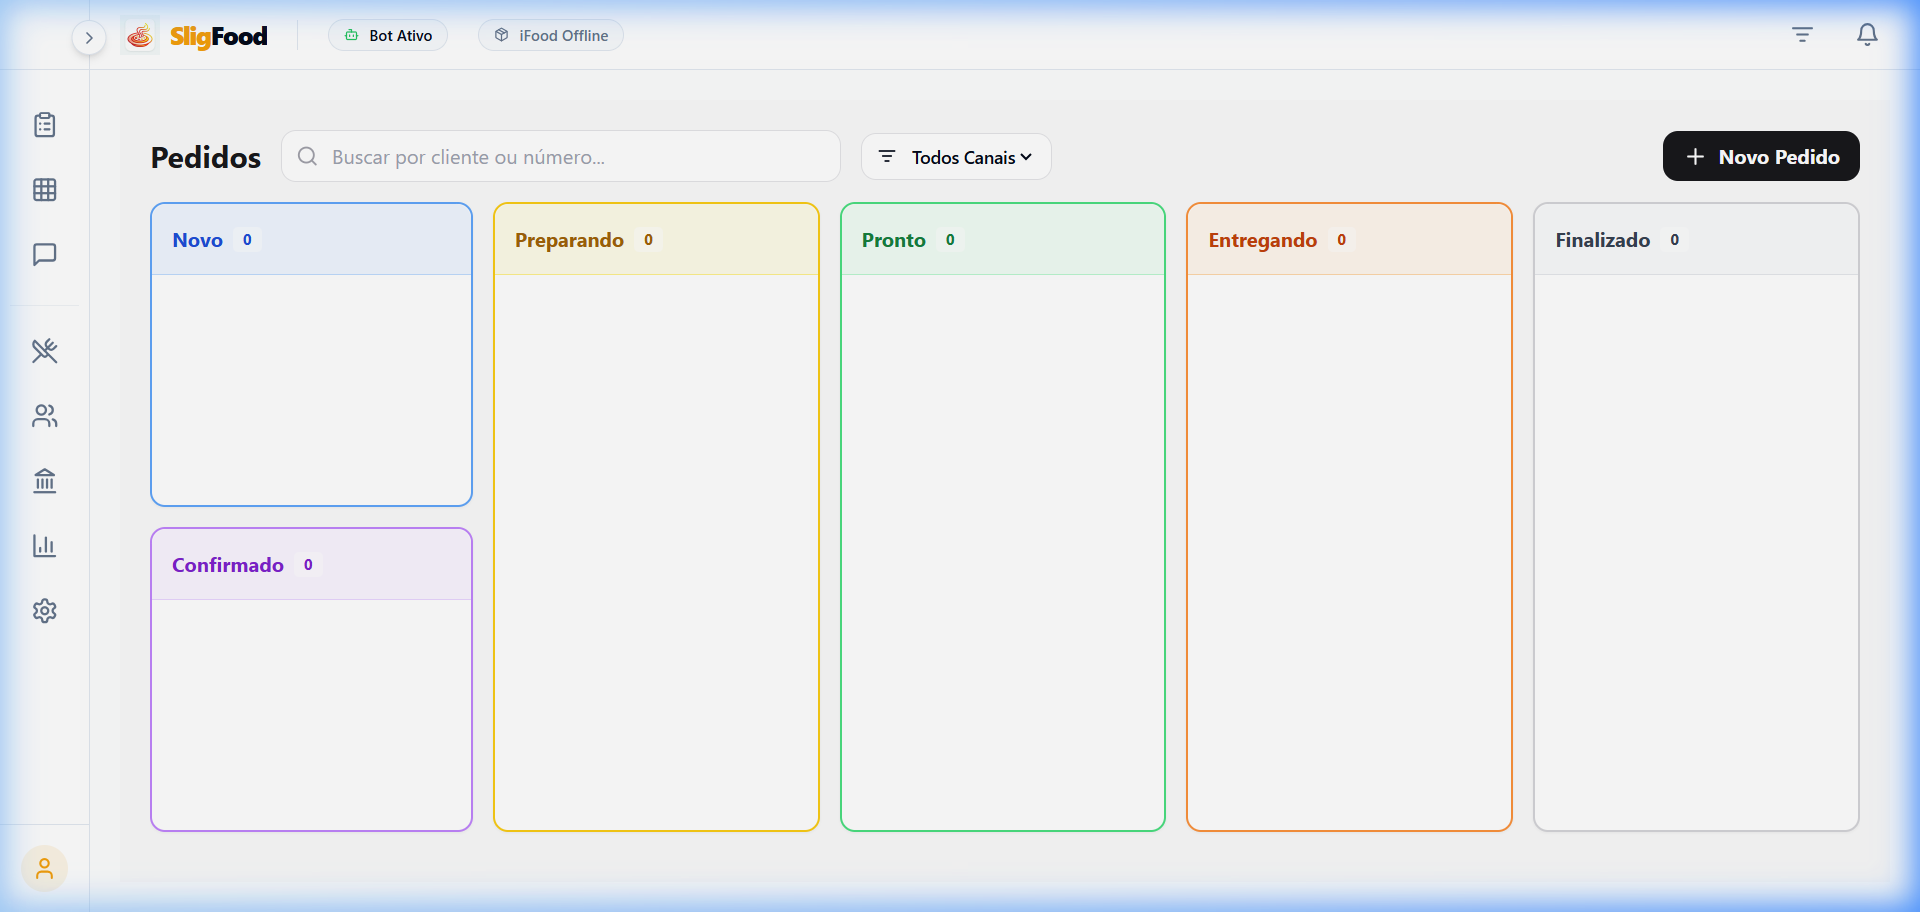1920x912 pixels.
Task: Open the reports bar chart icon
Action: 45,546
